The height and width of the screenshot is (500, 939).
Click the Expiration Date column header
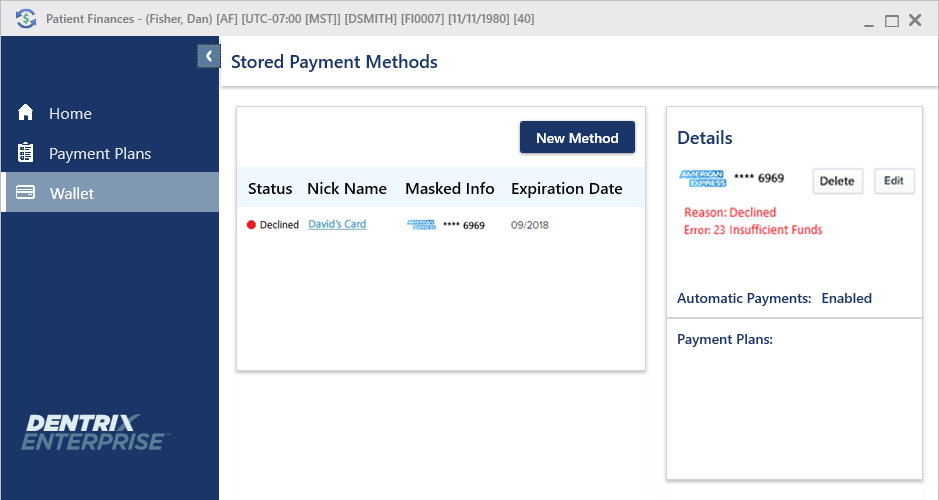coord(566,188)
